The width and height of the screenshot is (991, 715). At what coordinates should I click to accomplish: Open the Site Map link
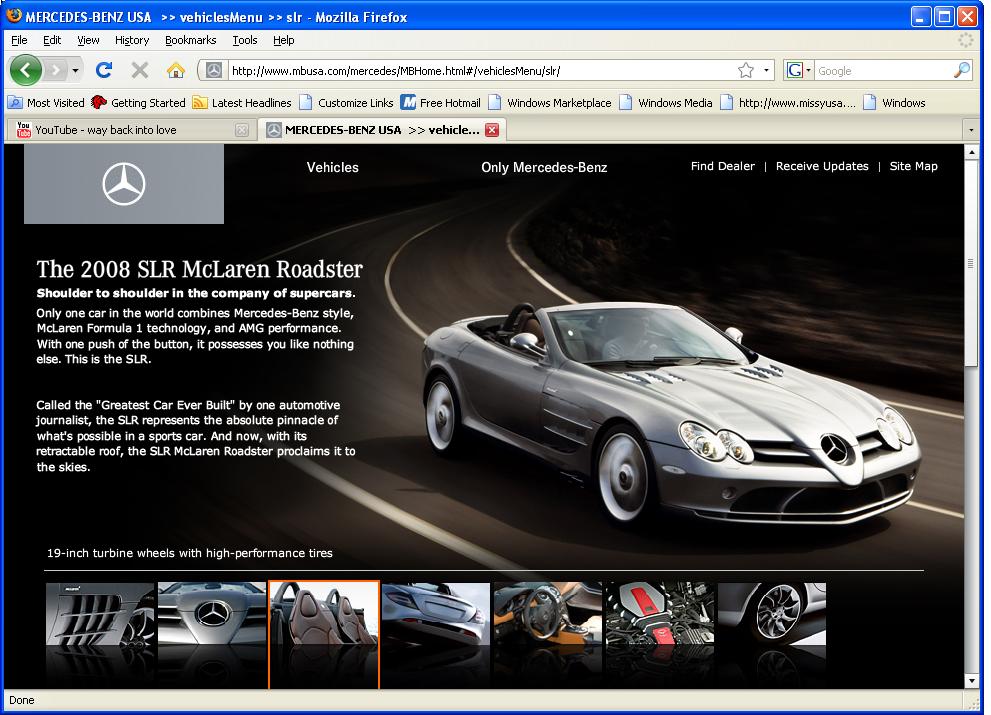tap(913, 166)
